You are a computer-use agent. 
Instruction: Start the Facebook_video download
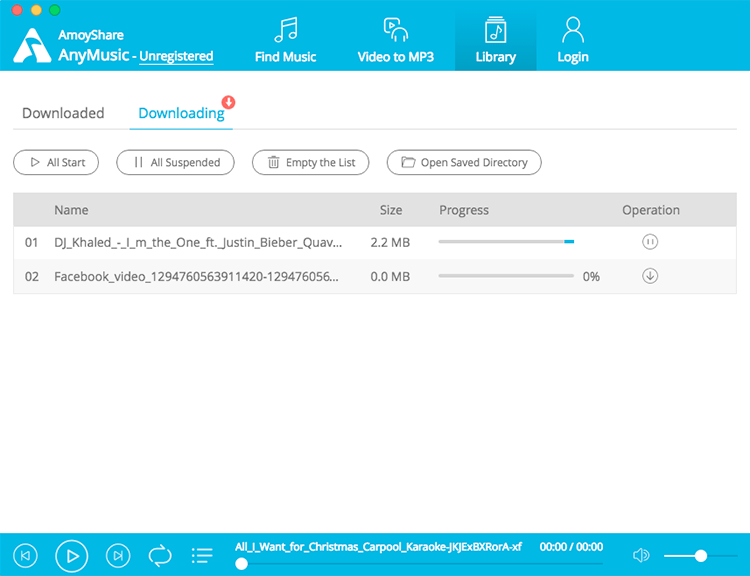click(650, 276)
